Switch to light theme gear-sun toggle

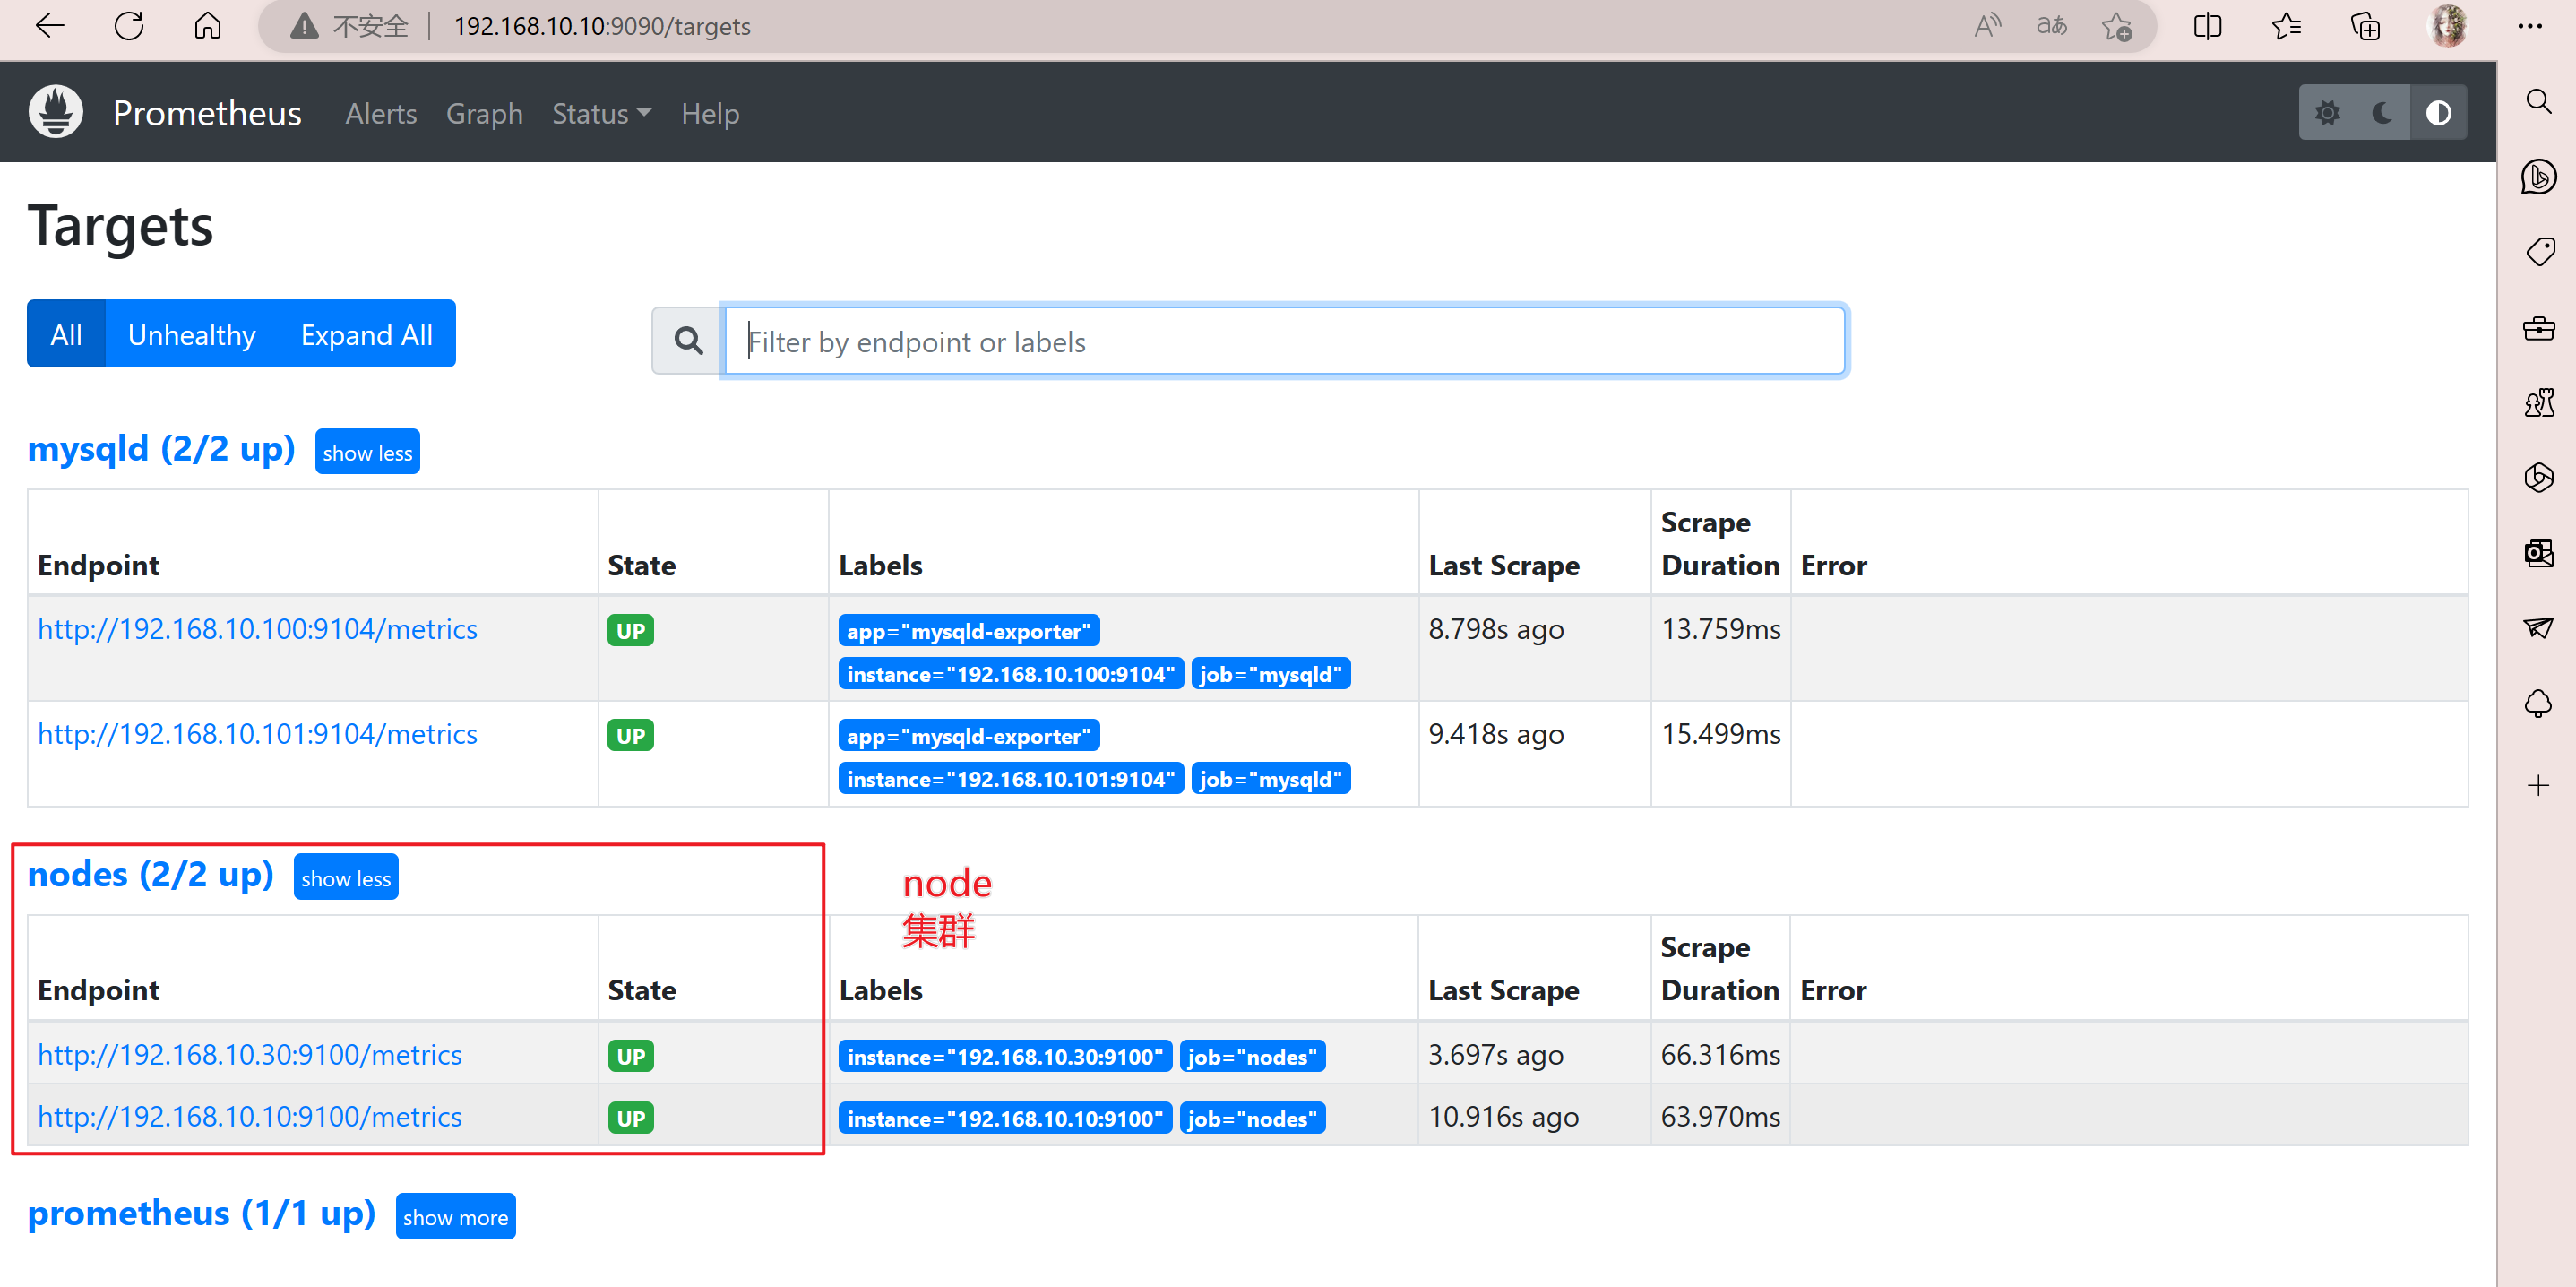click(2327, 113)
